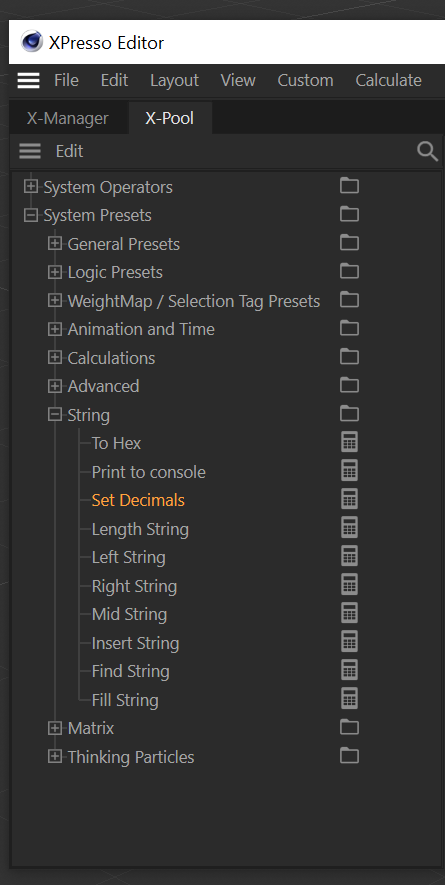Open the main hamburger menu beside File

[x=28, y=81]
